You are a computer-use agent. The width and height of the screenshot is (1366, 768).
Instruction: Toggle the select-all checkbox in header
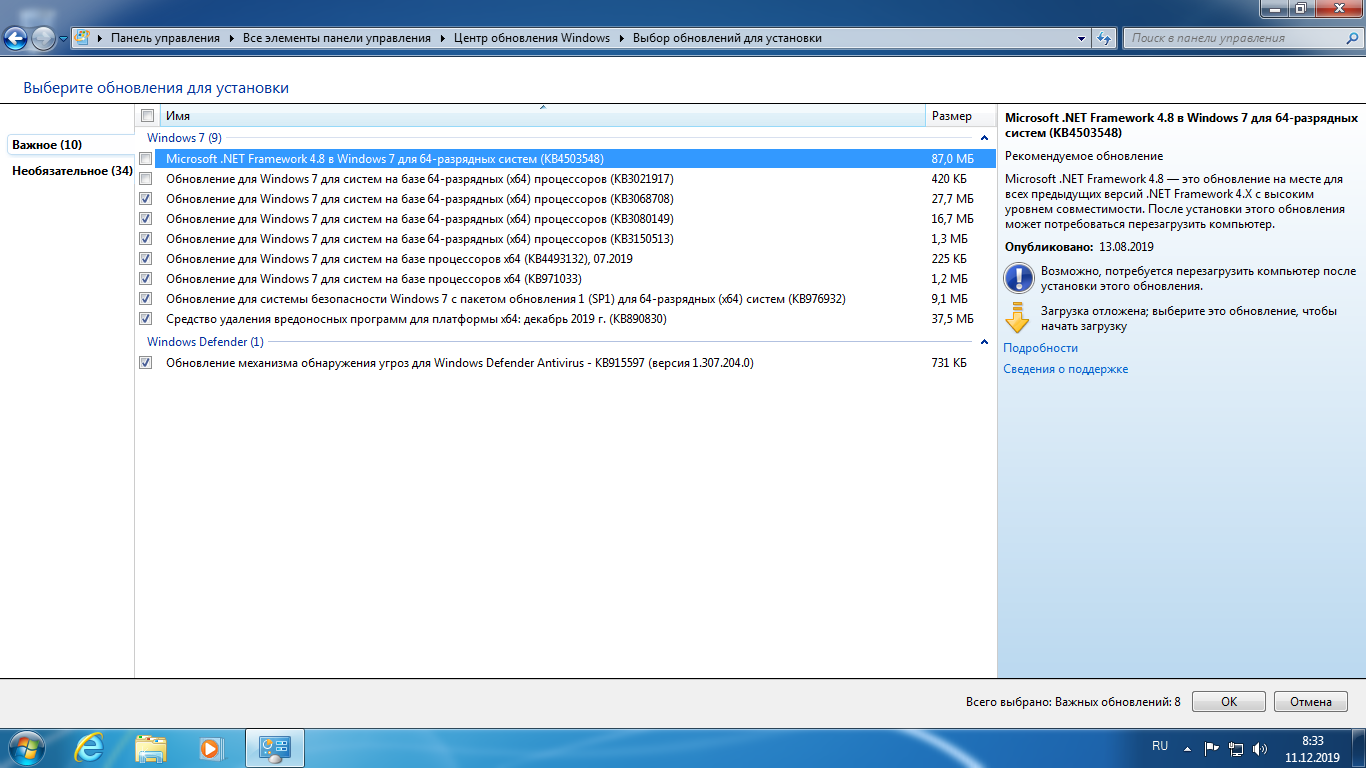(148, 116)
